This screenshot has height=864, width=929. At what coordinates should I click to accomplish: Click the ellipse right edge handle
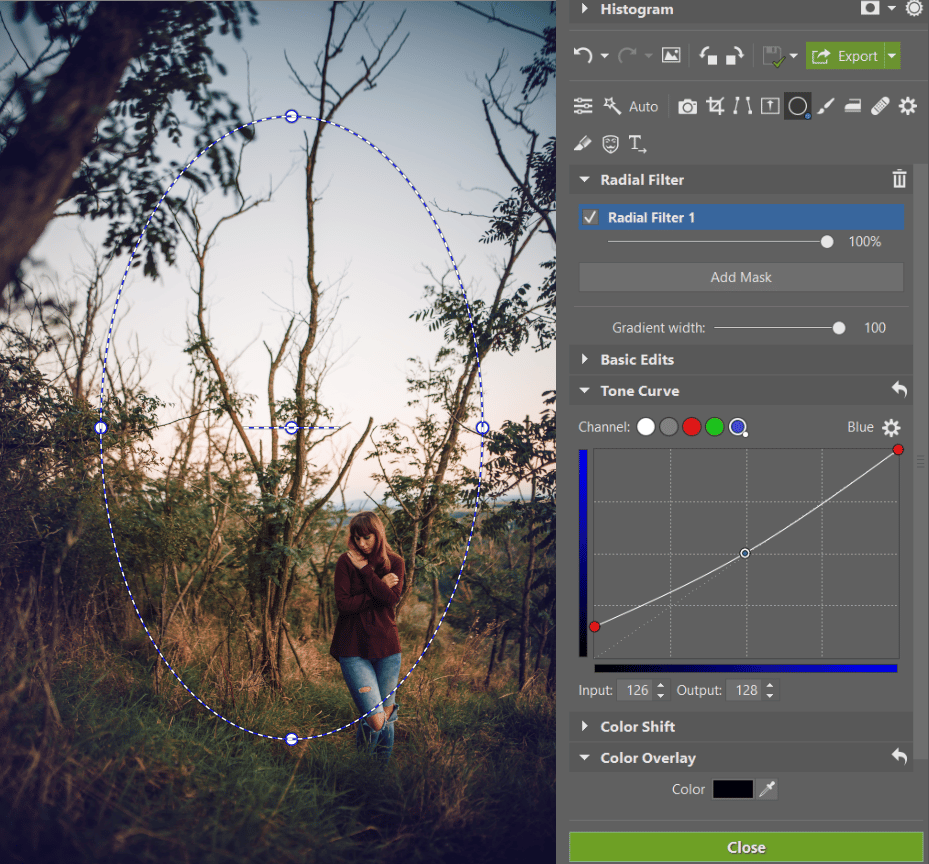482,427
